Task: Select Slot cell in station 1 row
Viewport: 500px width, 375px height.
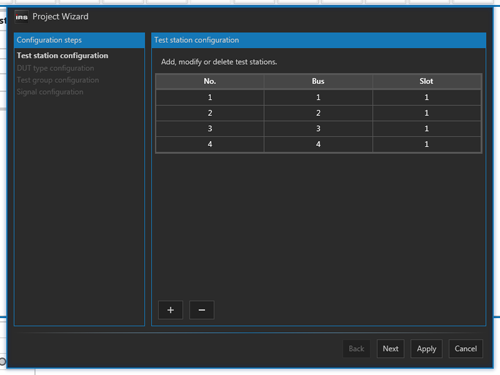Action: point(426,97)
